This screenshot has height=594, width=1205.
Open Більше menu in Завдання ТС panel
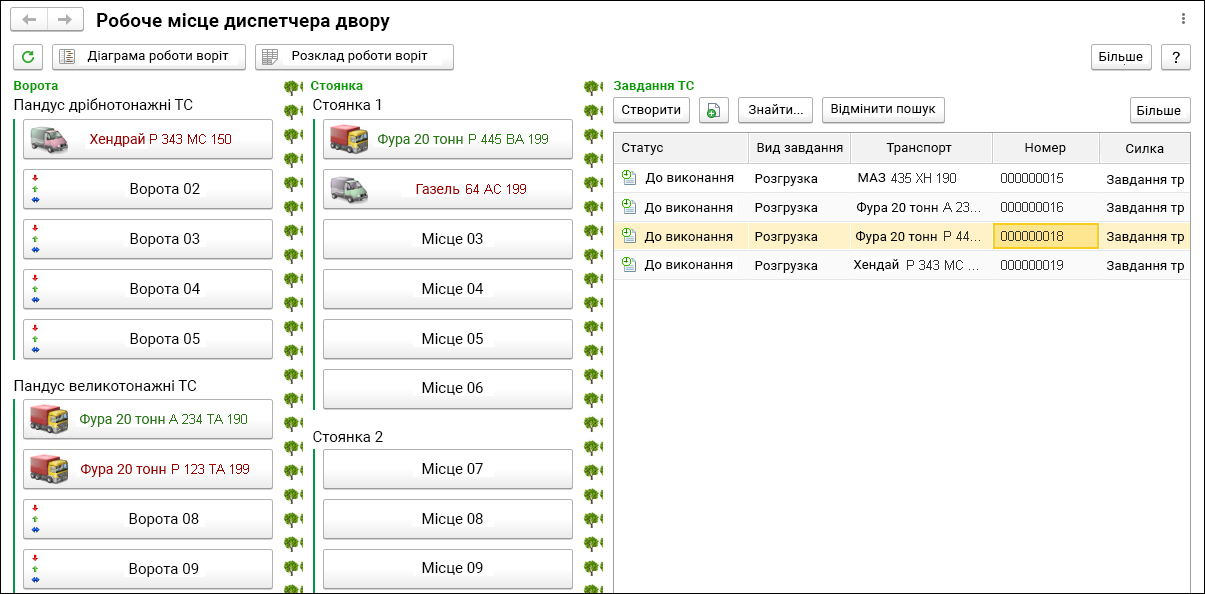pos(1160,110)
